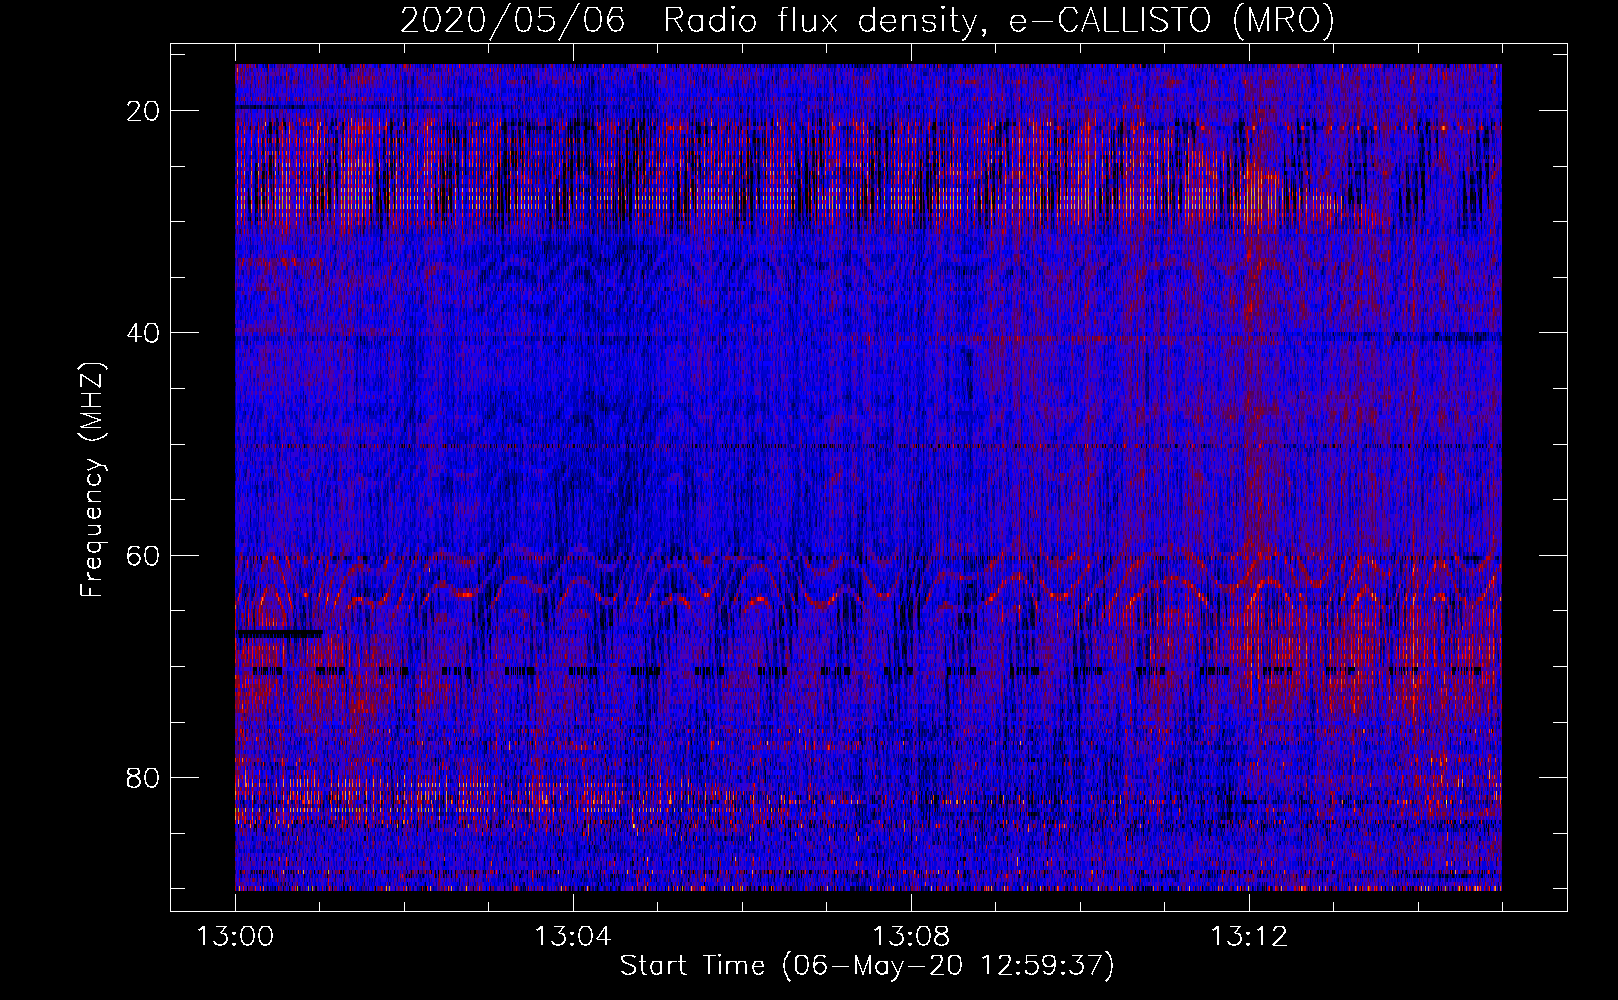Click the time tick label '13:12'
The height and width of the screenshot is (1000, 1618).
[x=1249, y=937]
